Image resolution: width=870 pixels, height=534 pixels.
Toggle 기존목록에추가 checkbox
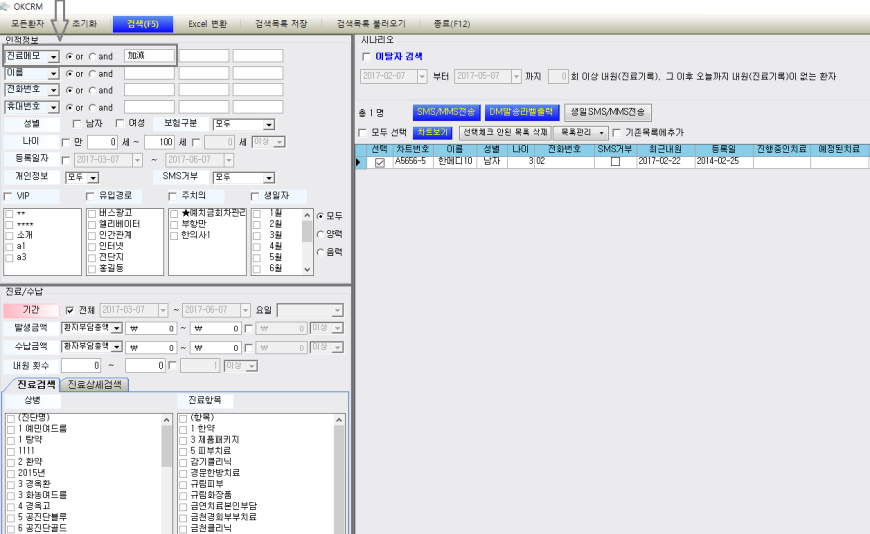(616, 133)
